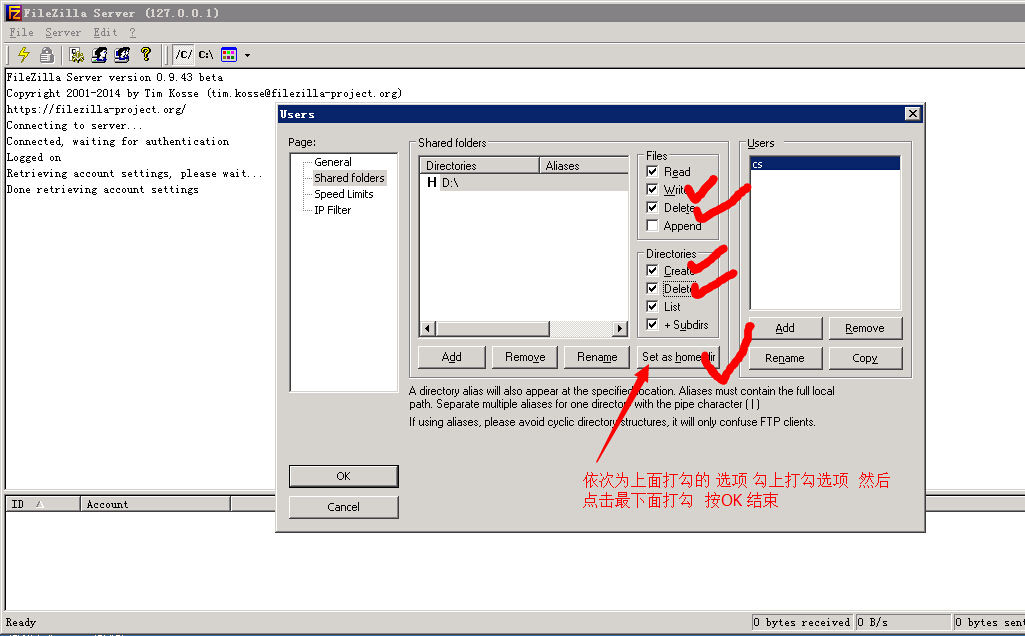Close the Users dialog with X
The height and width of the screenshot is (636, 1025).
pos(913,114)
